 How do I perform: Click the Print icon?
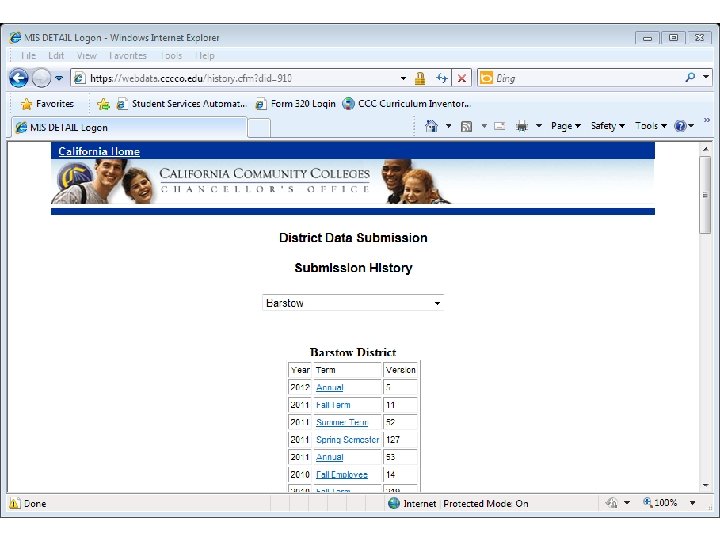coord(522,126)
